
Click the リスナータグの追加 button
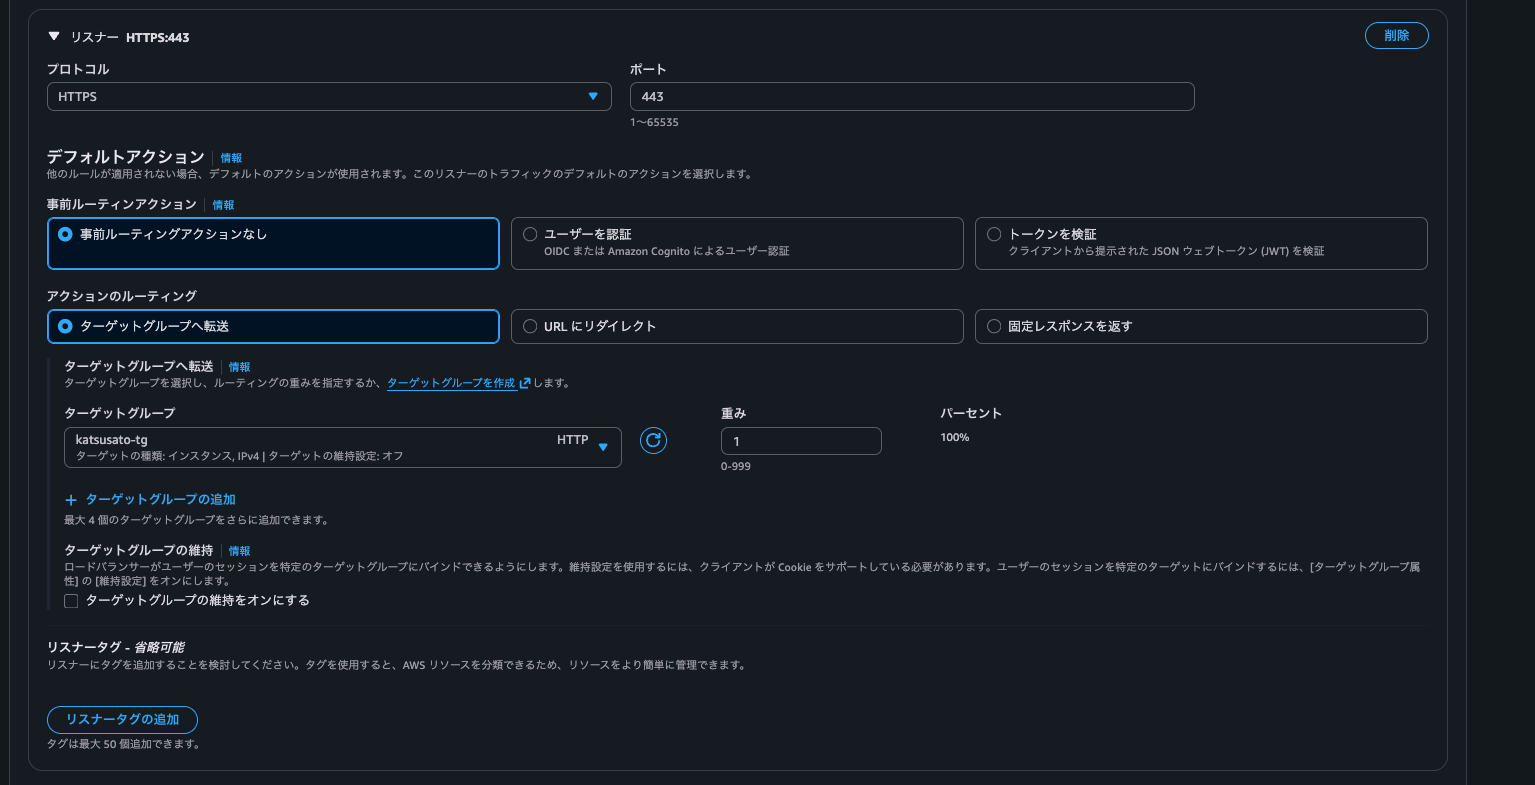click(121, 719)
